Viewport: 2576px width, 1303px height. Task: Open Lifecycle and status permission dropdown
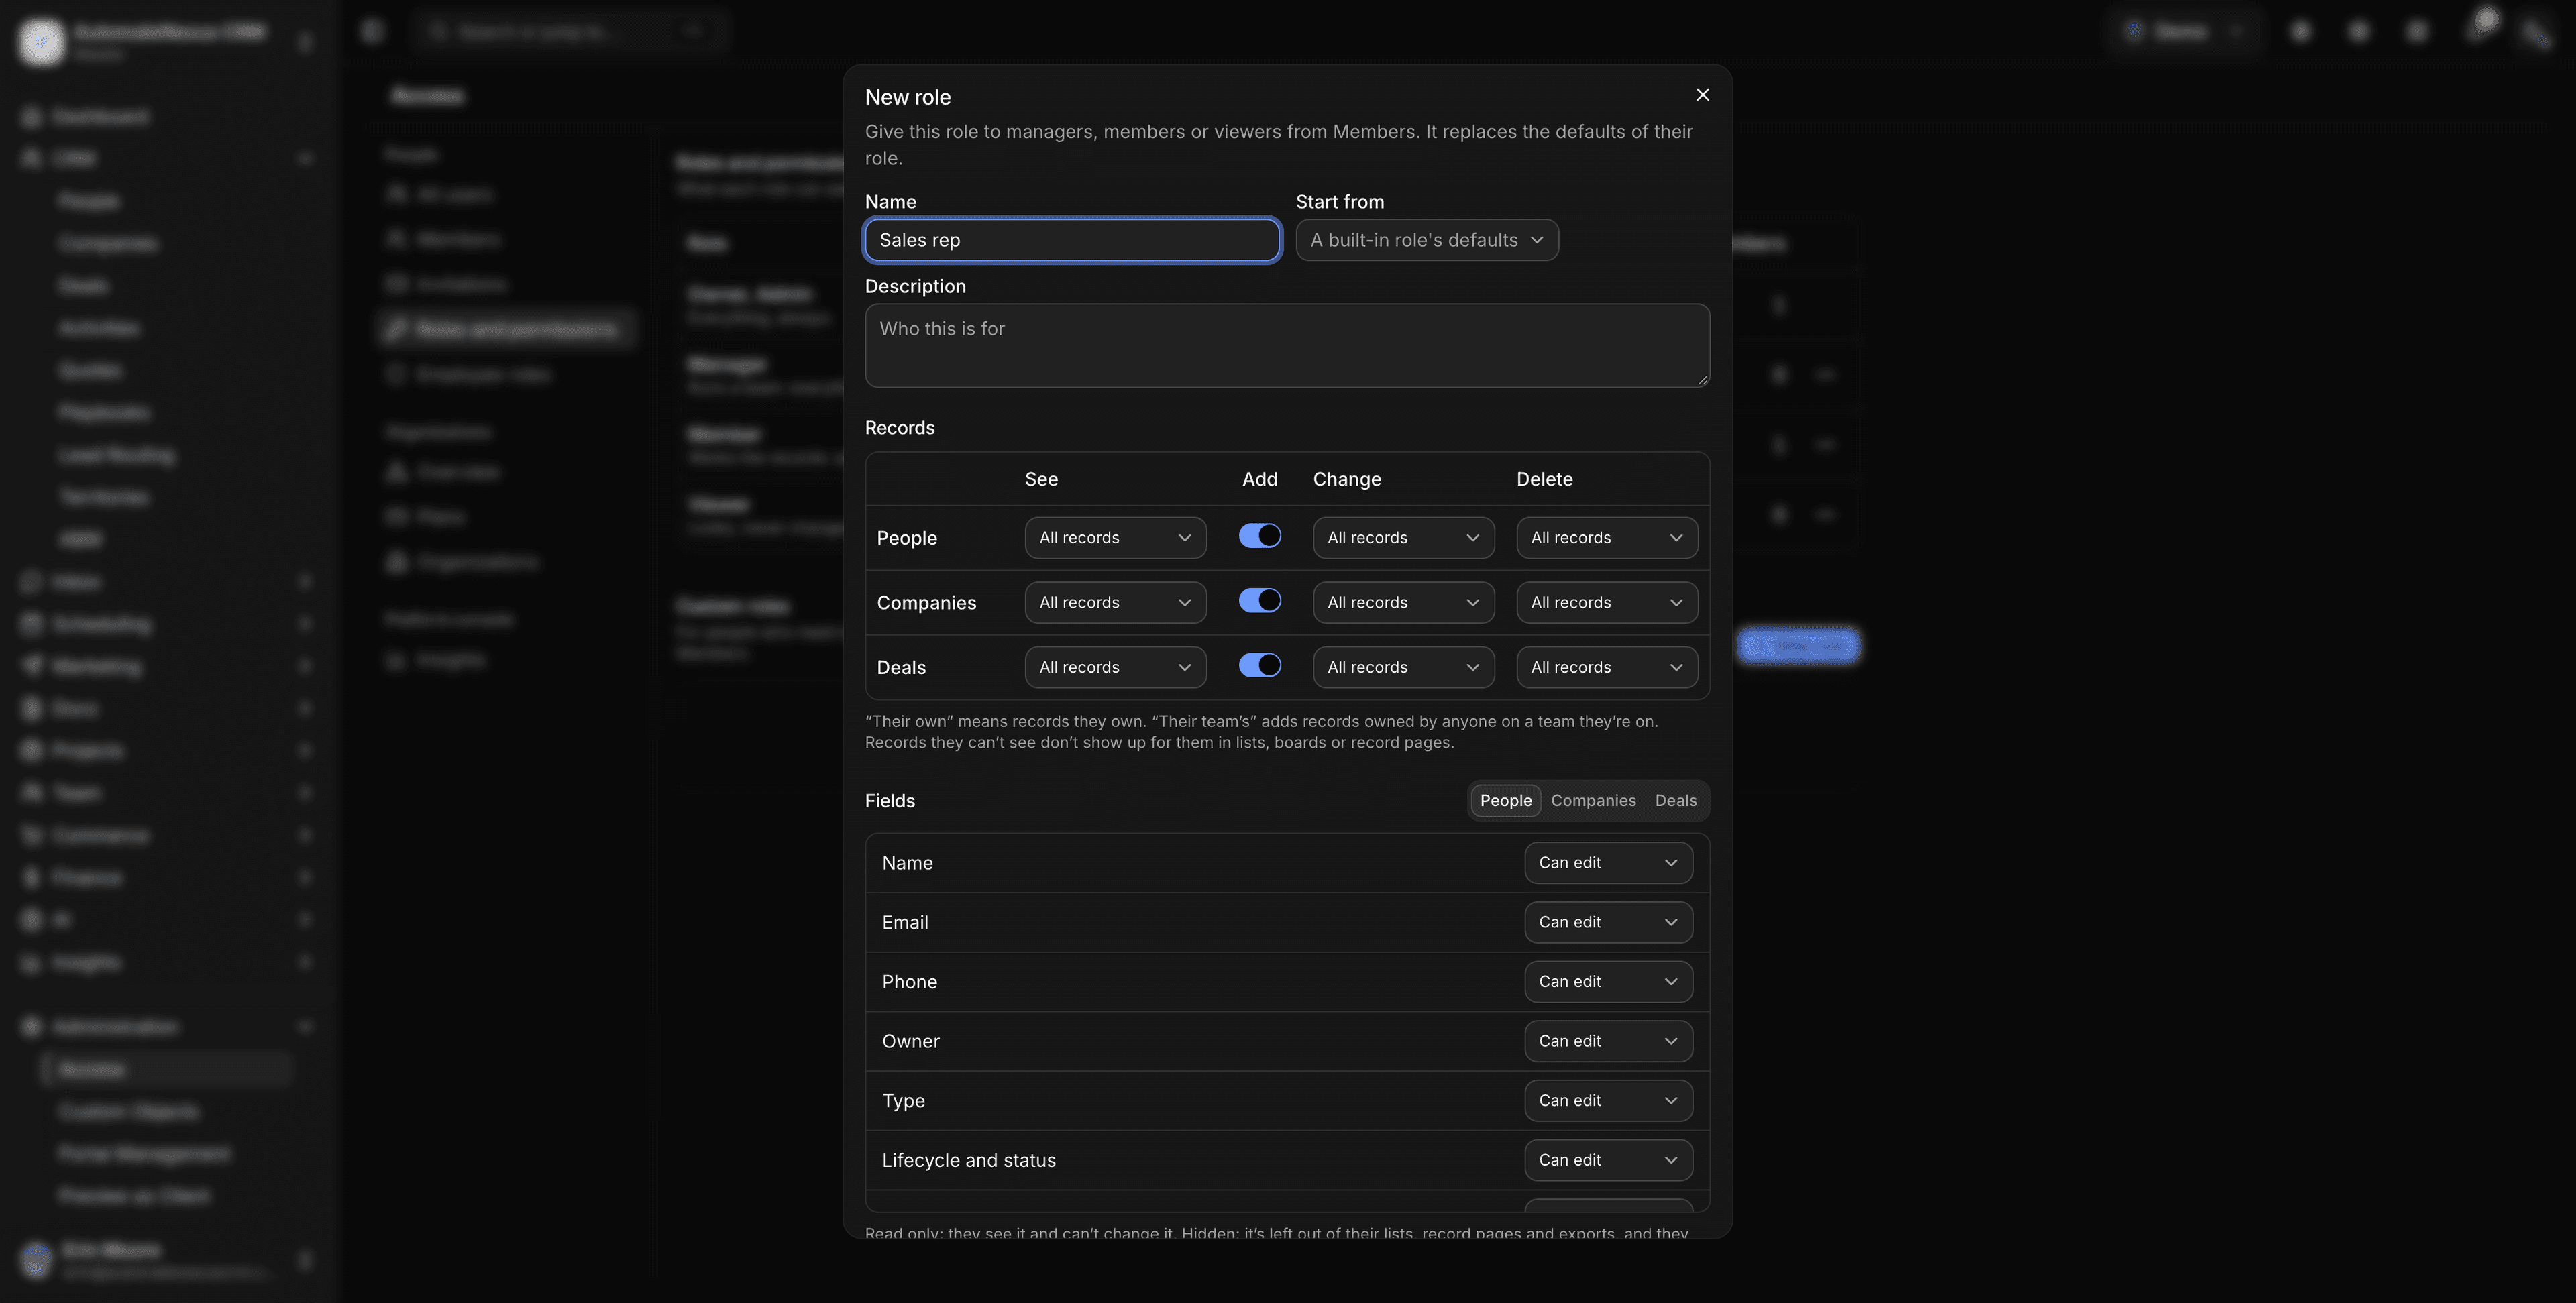[1608, 1160]
